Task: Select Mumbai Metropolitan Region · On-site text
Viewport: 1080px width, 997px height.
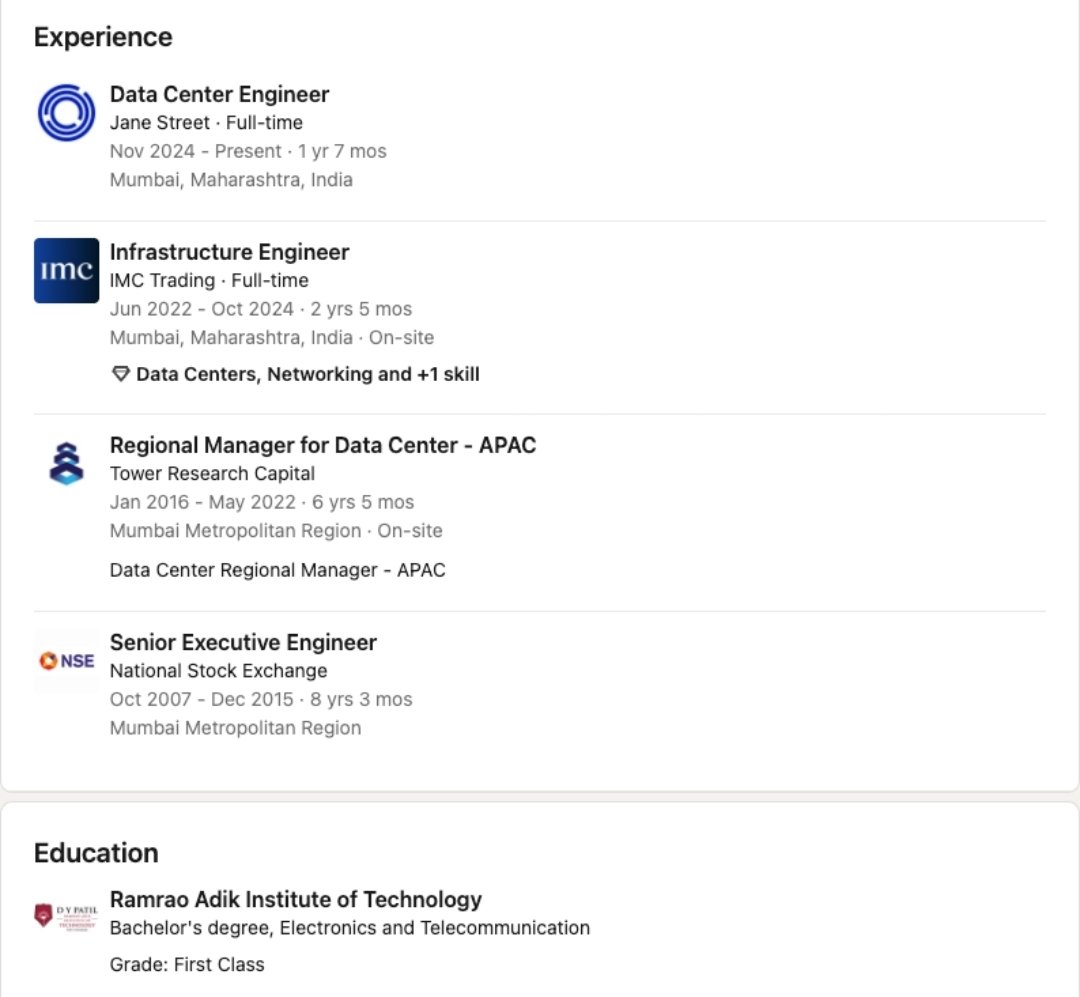Action: click(x=276, y=531)
